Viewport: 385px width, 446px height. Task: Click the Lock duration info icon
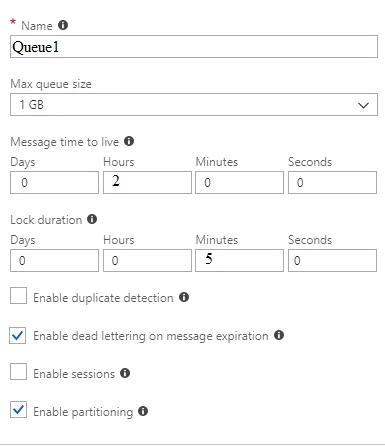[92, 219]
